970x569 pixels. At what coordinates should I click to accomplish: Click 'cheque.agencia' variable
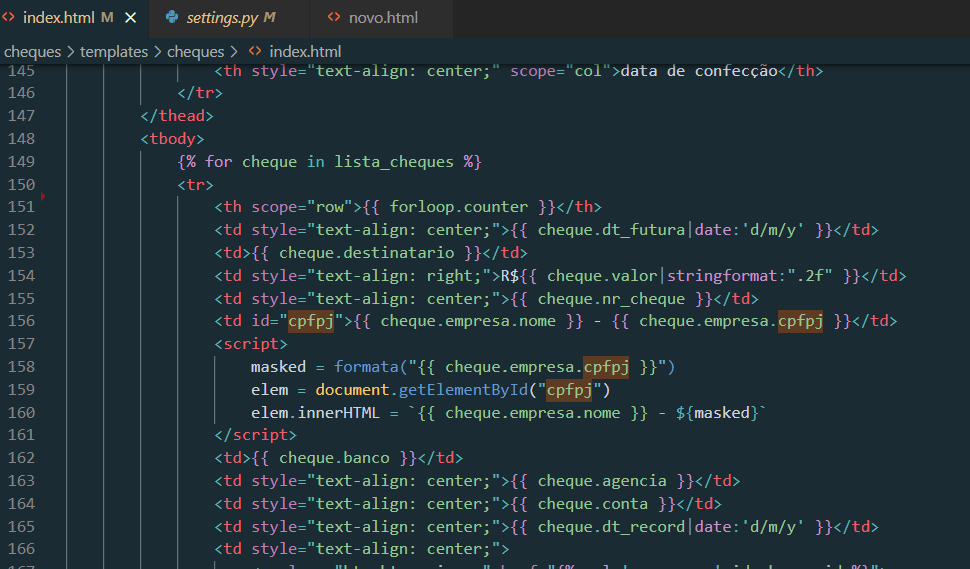tap(602, 481)
